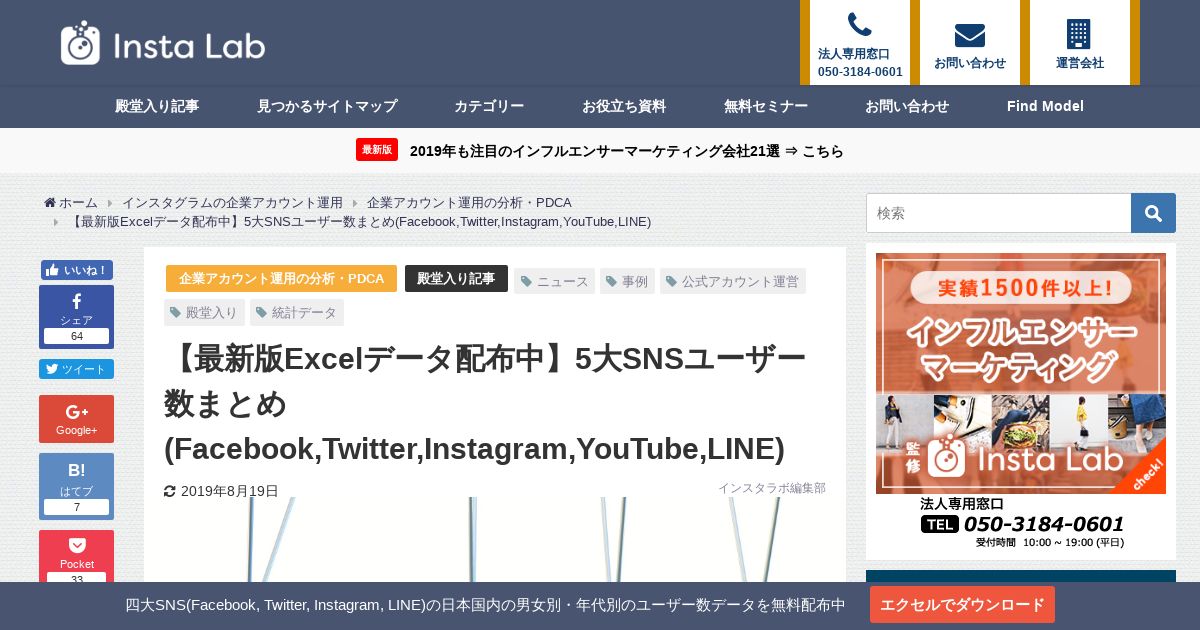Save to Pocket button
The height and width of the screenshot is (630, 1200).
(x=77, y=556)
